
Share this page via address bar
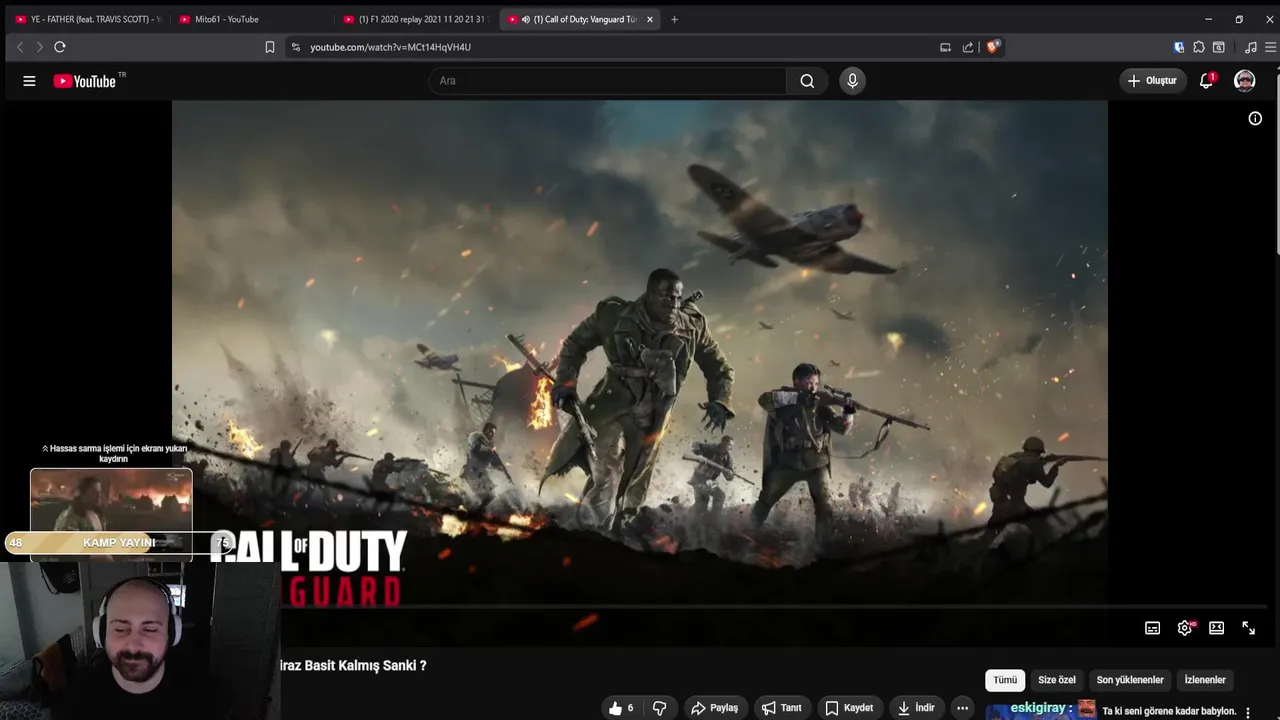tap(967, 47)
